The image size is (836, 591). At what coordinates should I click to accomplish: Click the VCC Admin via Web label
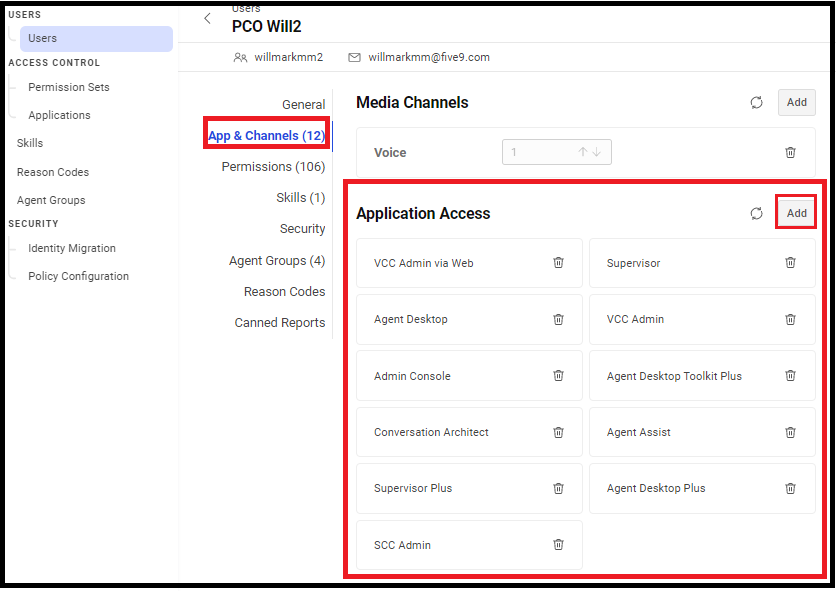click(423, 263)
